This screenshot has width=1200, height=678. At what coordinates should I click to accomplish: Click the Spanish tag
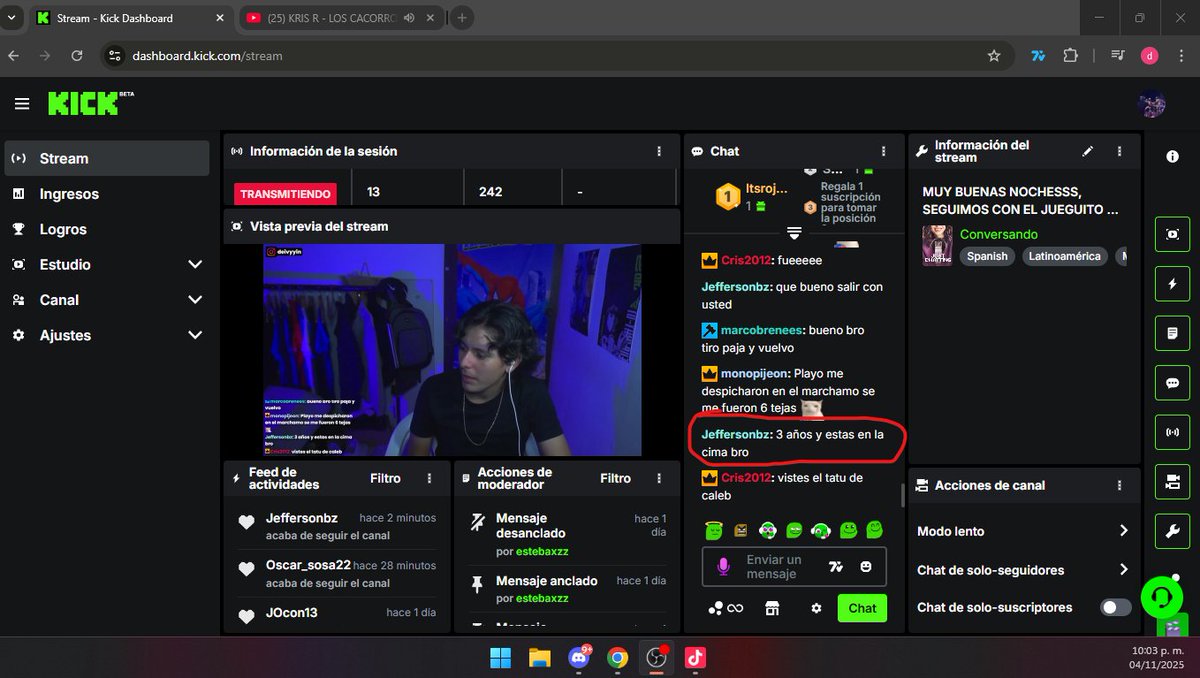pos(987,256)
